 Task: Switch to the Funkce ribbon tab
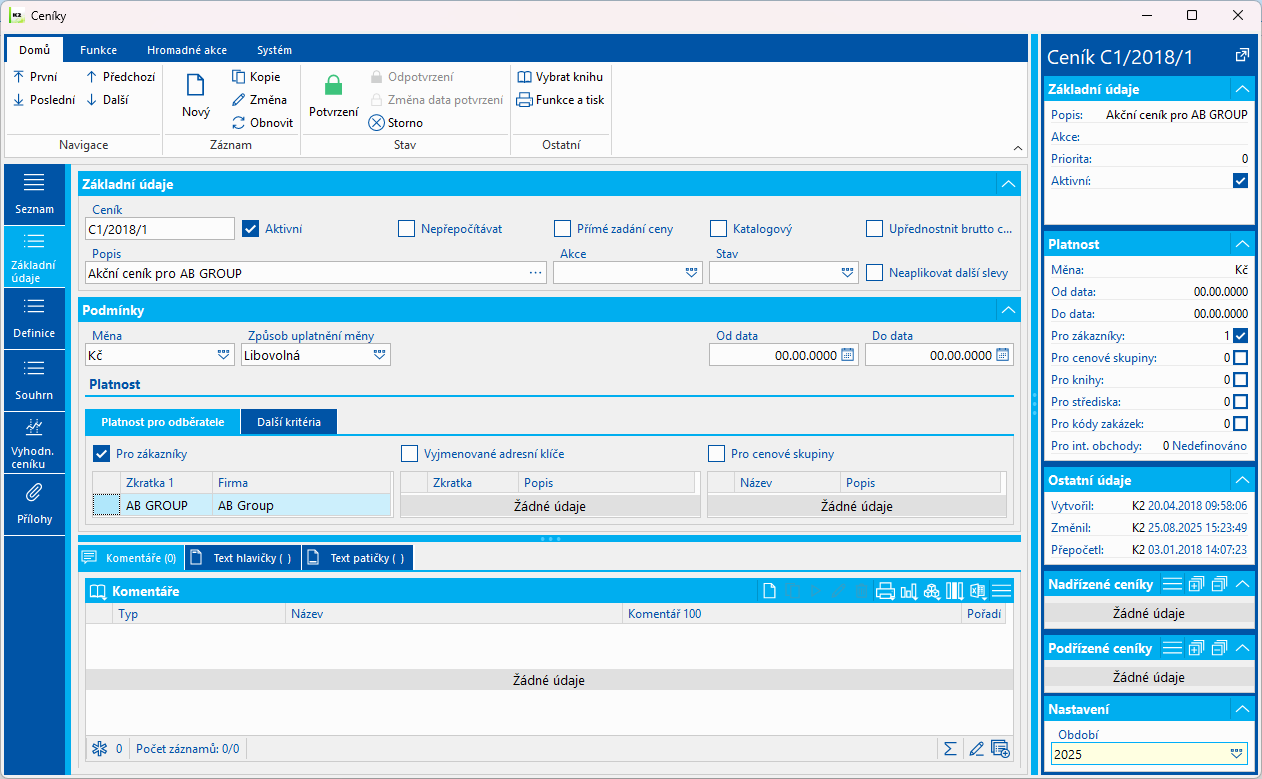point(98,50)
